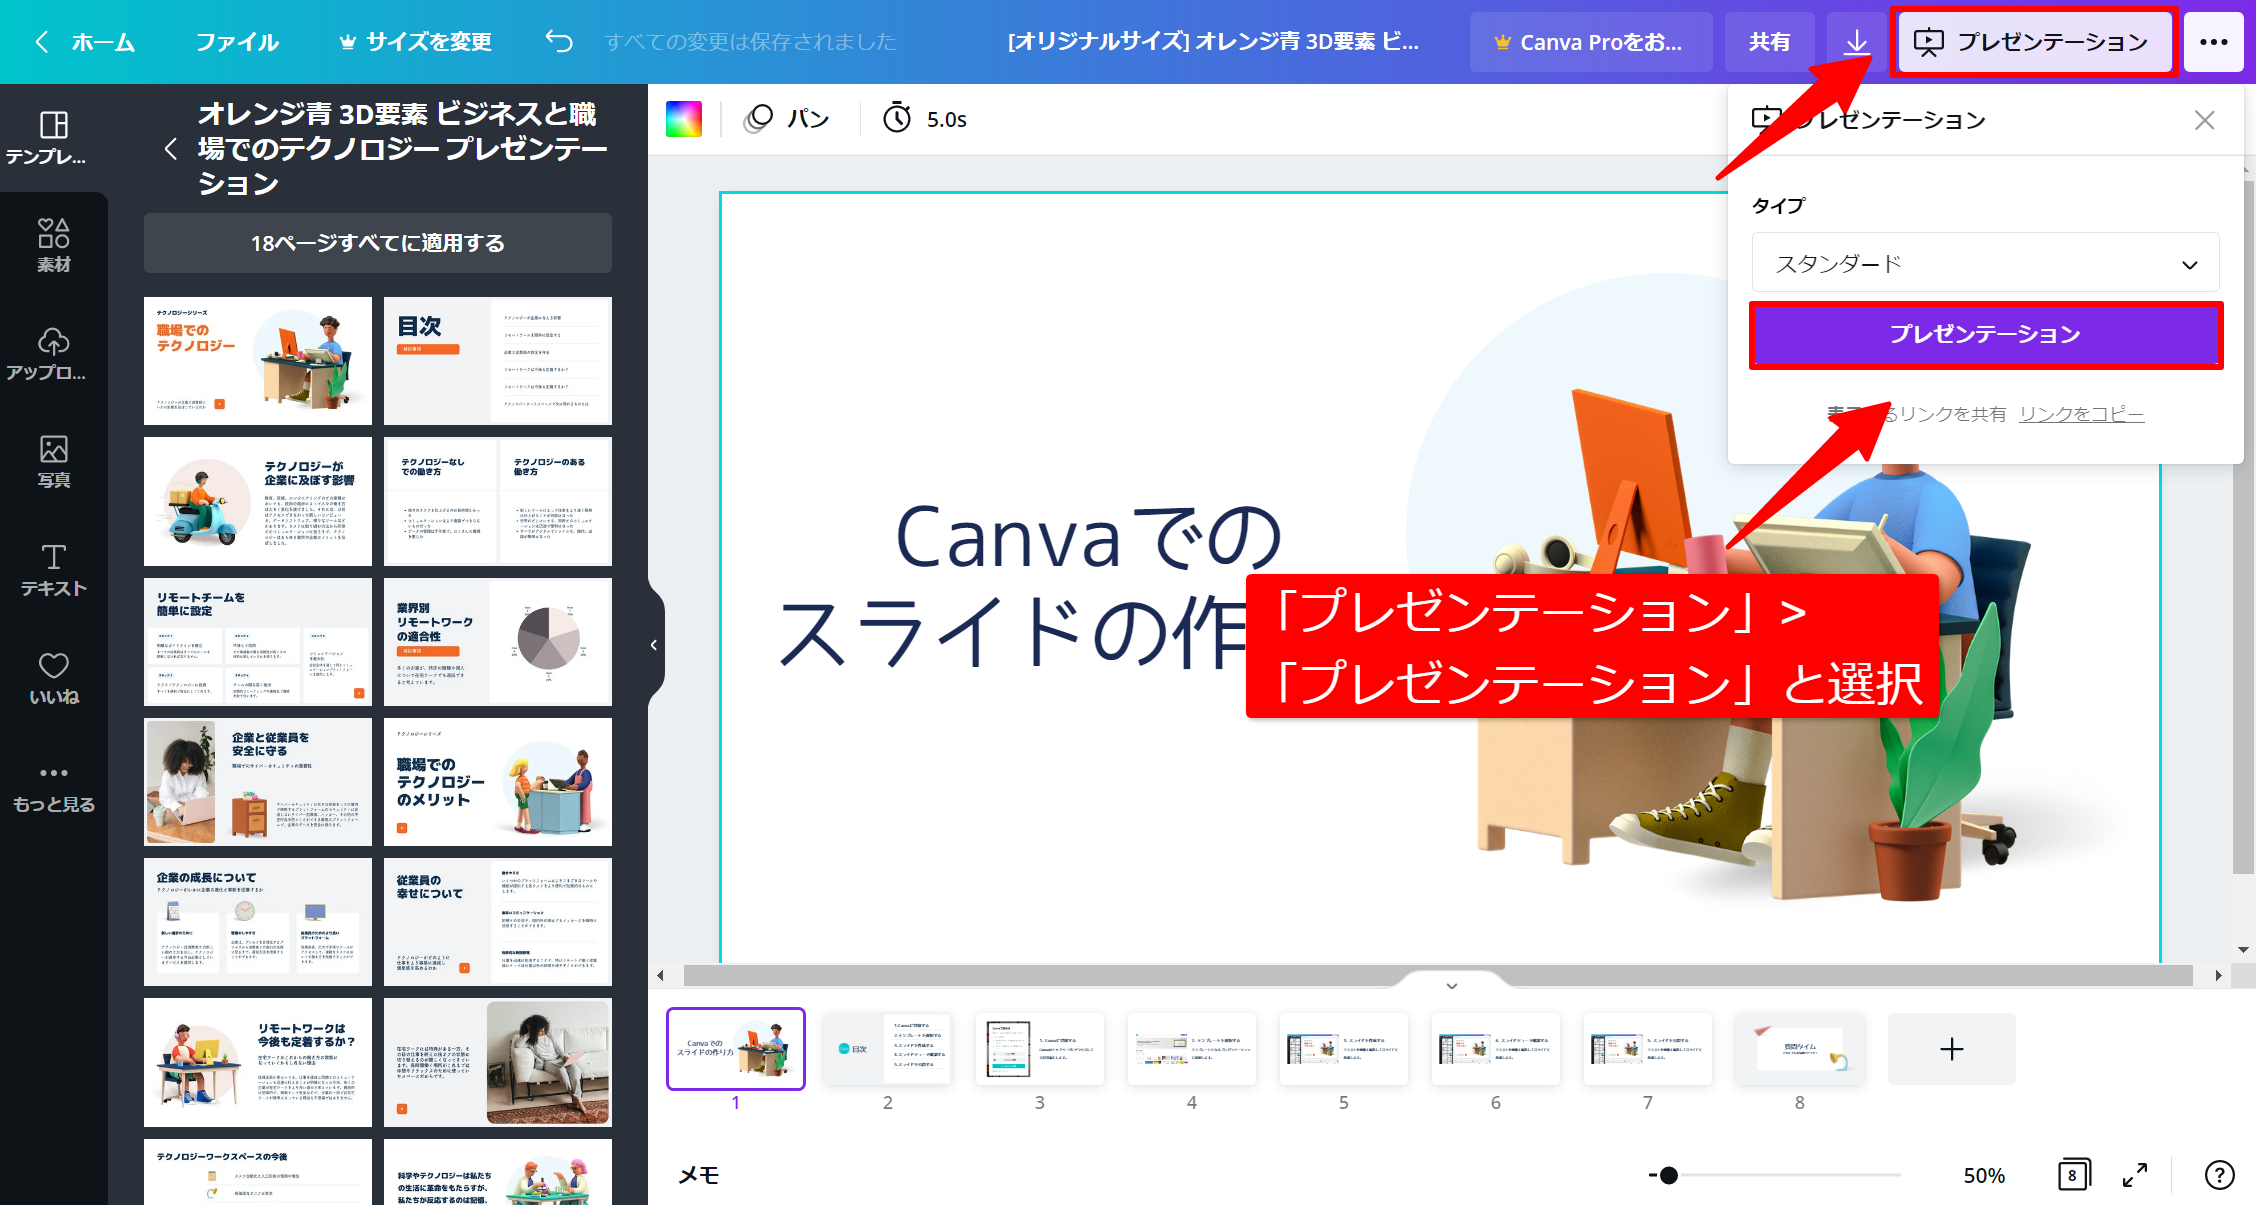Select page 8 thumbnail in the strip
Image resolution: width=2256 pixels, height=1205 pixels.
pos(1799,1049)
